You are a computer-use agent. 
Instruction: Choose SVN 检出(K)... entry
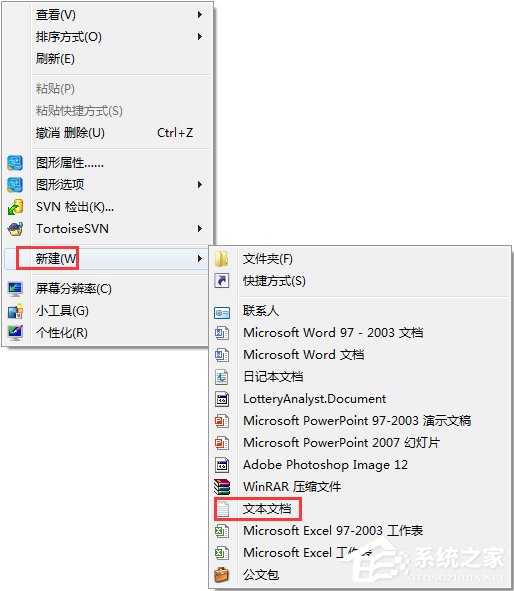tap(107, 207)
